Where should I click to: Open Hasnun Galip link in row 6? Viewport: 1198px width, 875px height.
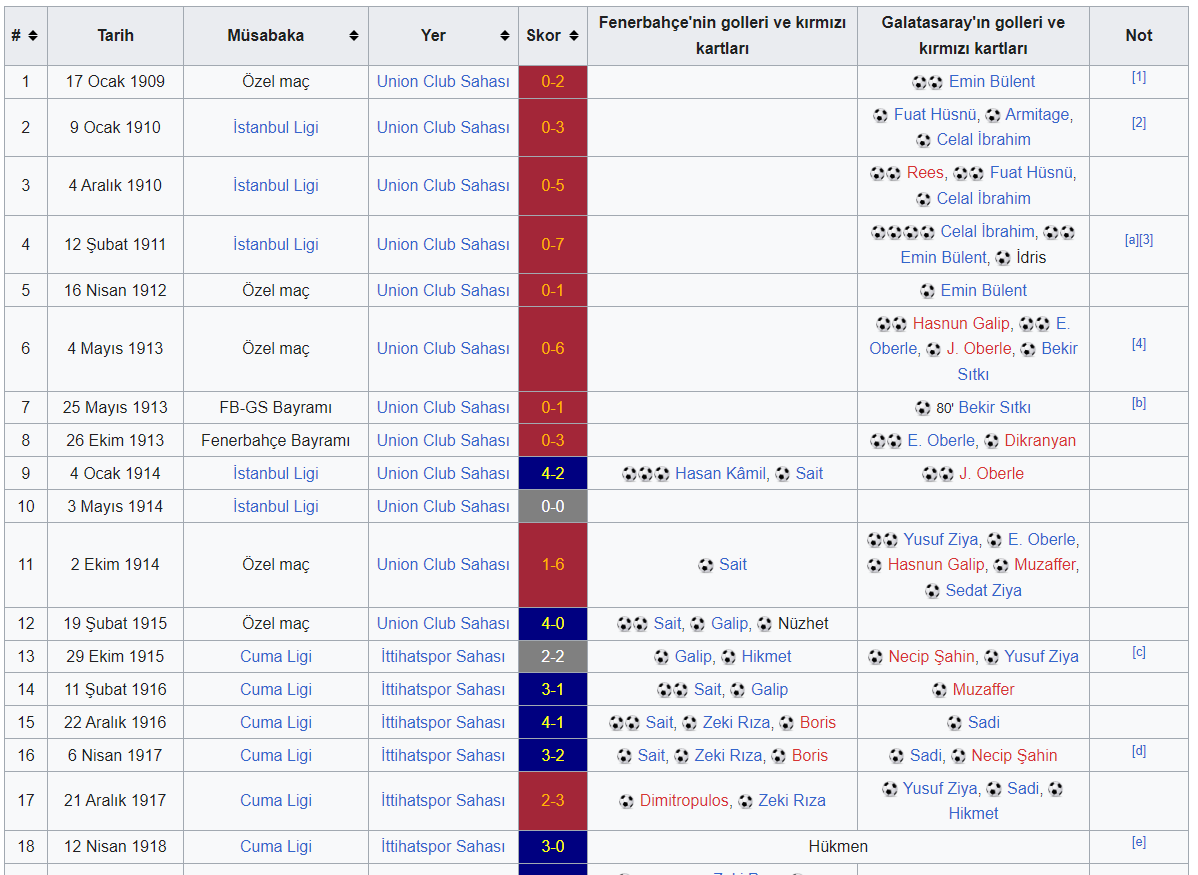coord(961,324)
